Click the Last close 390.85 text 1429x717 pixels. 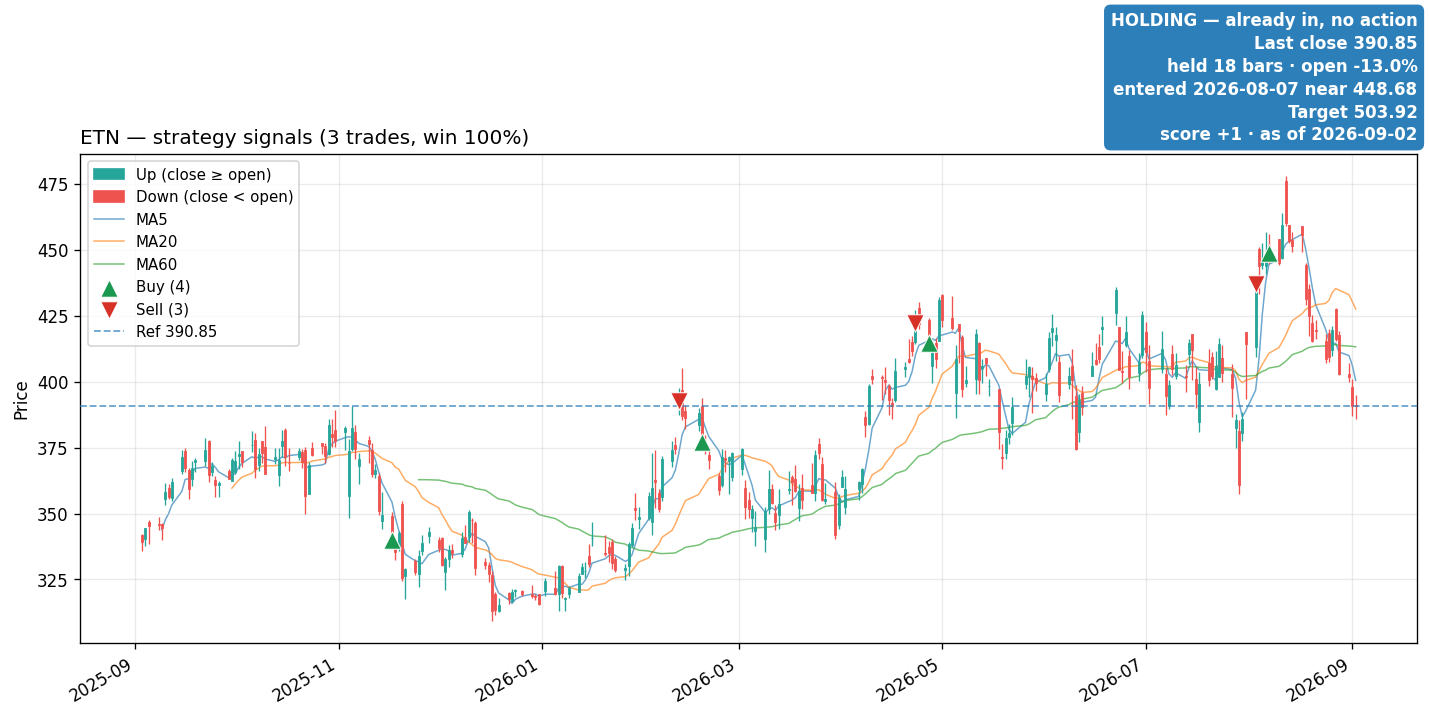tap(1335, 43)
